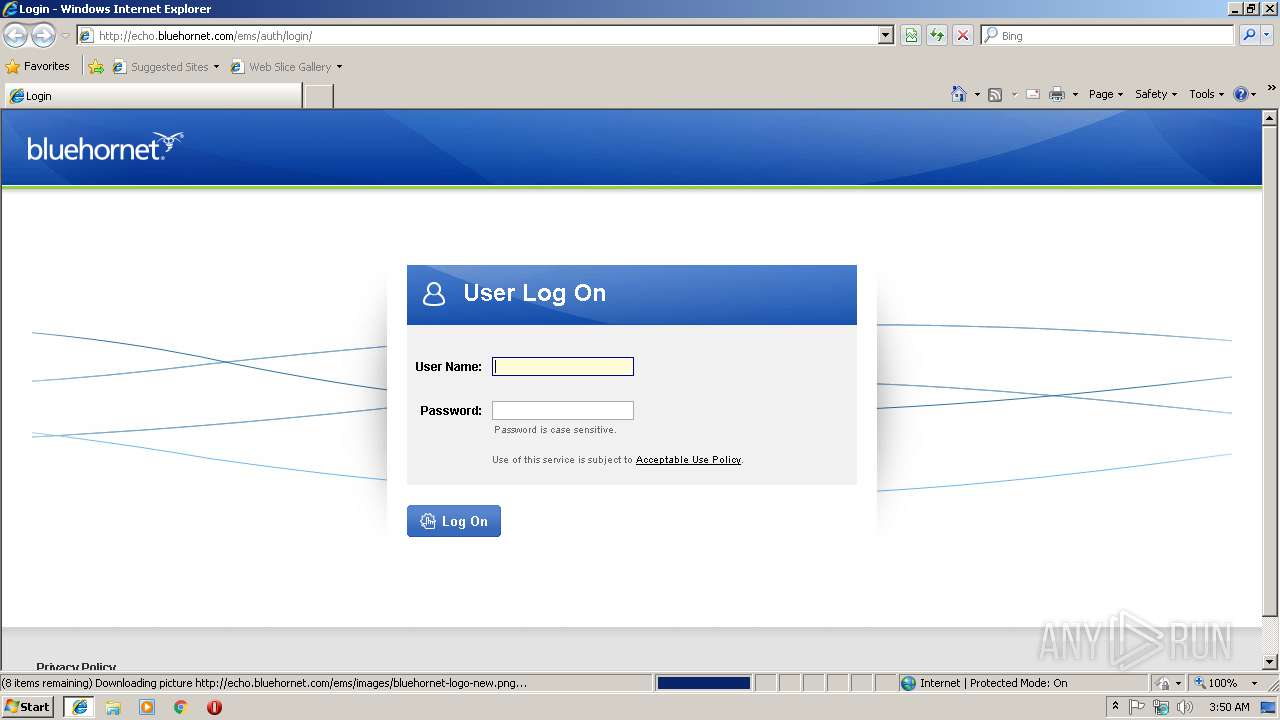Click the page loading progress bar
This screenshot has width=1280, height=720.
click(x=703, y=683)
